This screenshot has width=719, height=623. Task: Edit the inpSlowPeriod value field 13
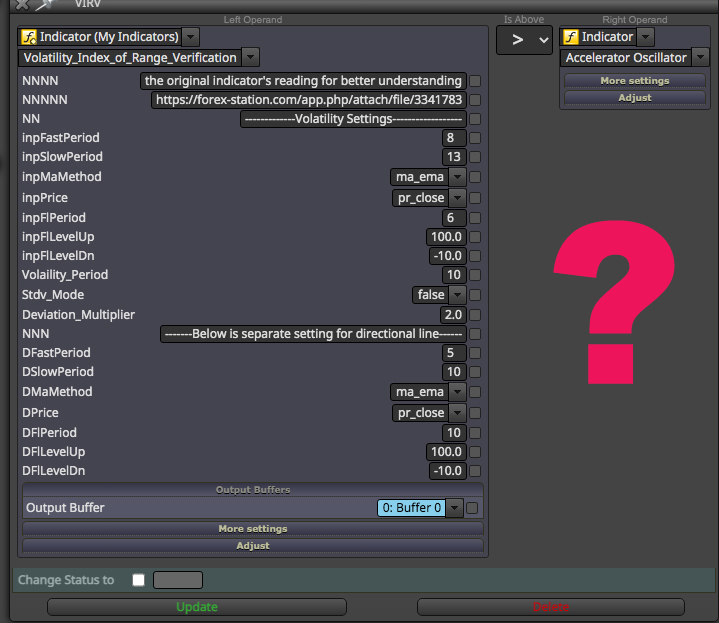click(454, 157)
